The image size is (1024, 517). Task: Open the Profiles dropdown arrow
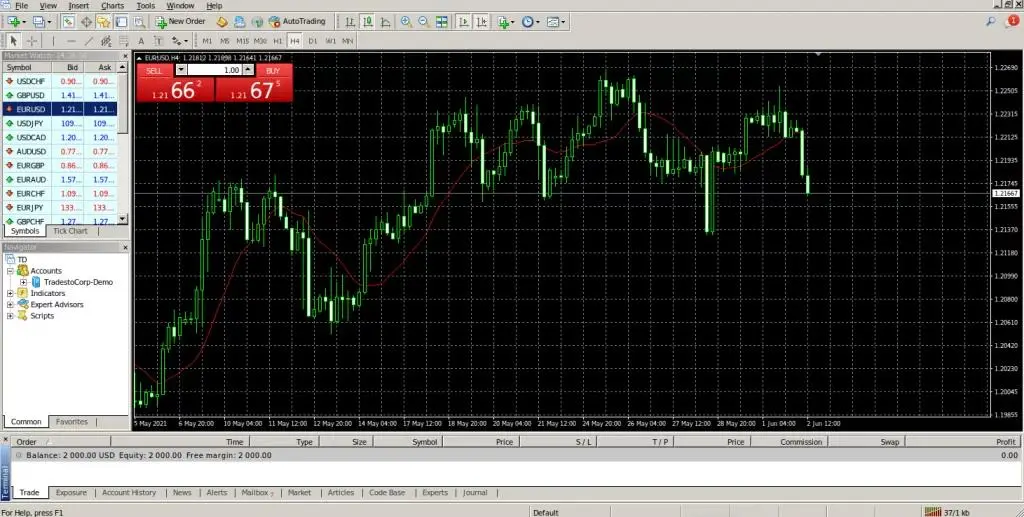[49, 22]
